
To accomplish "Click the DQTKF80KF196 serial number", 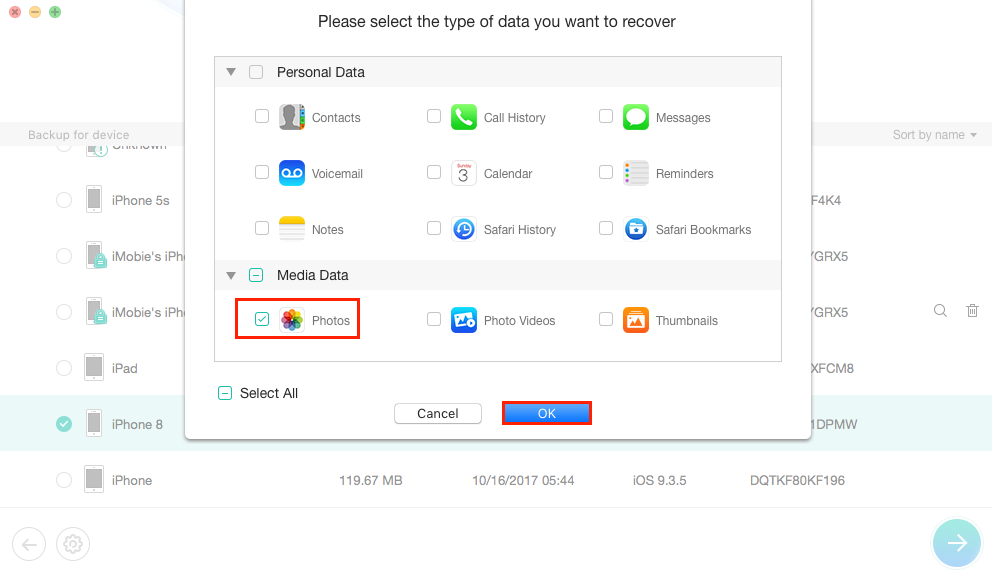I will click(797, 480).
